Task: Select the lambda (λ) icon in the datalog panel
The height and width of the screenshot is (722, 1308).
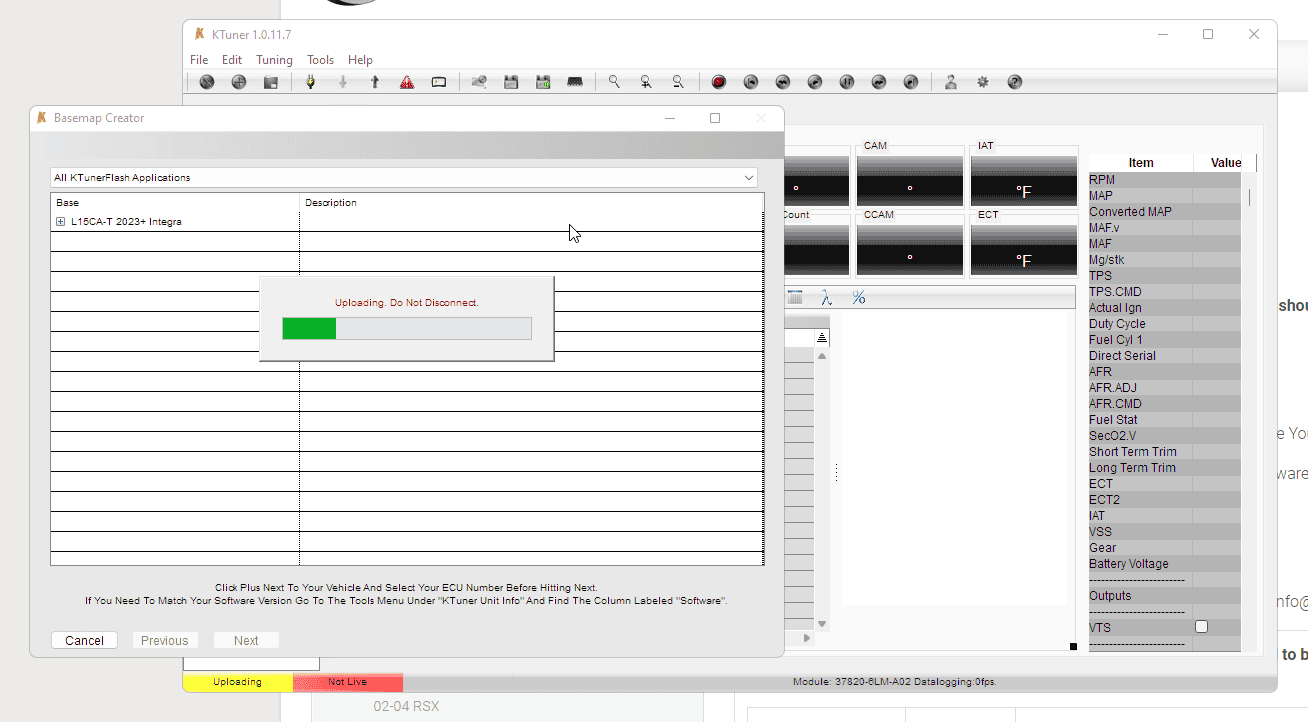Action: click(x=826, y=297)
